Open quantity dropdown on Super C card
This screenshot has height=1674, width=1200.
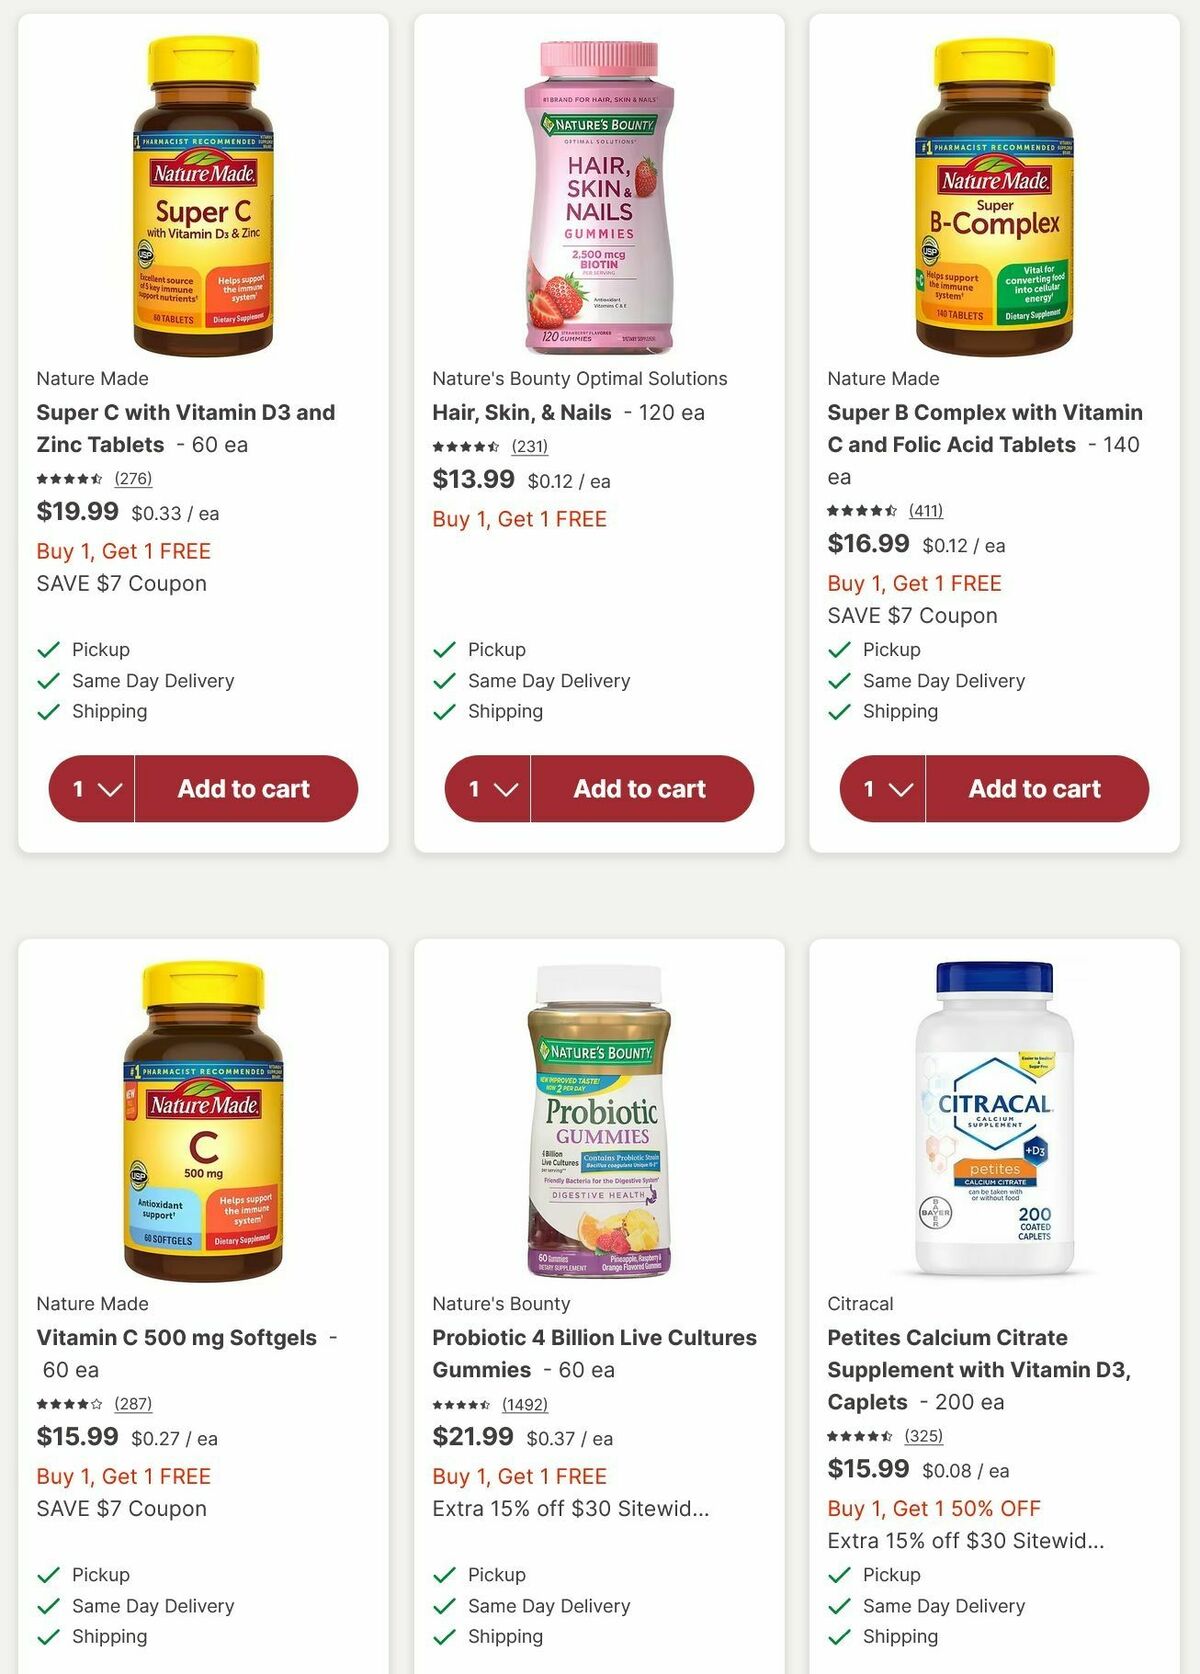[92, 789]
